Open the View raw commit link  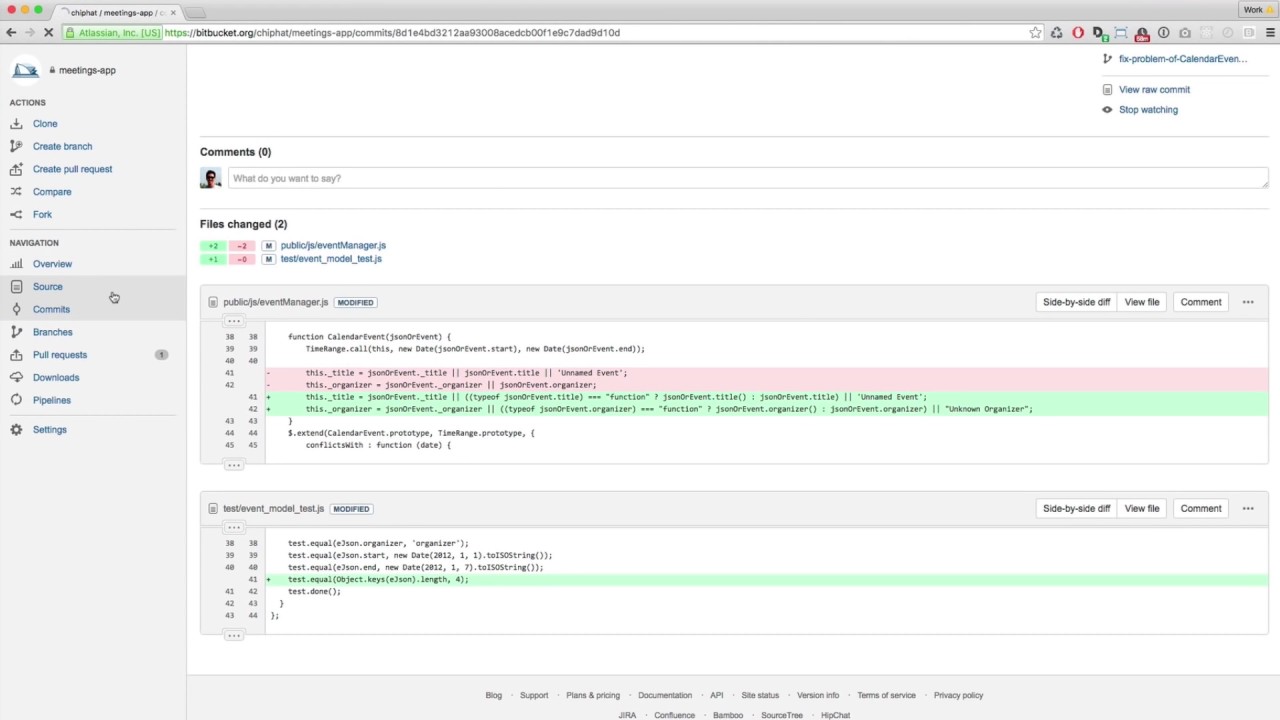click(1154, 90)
